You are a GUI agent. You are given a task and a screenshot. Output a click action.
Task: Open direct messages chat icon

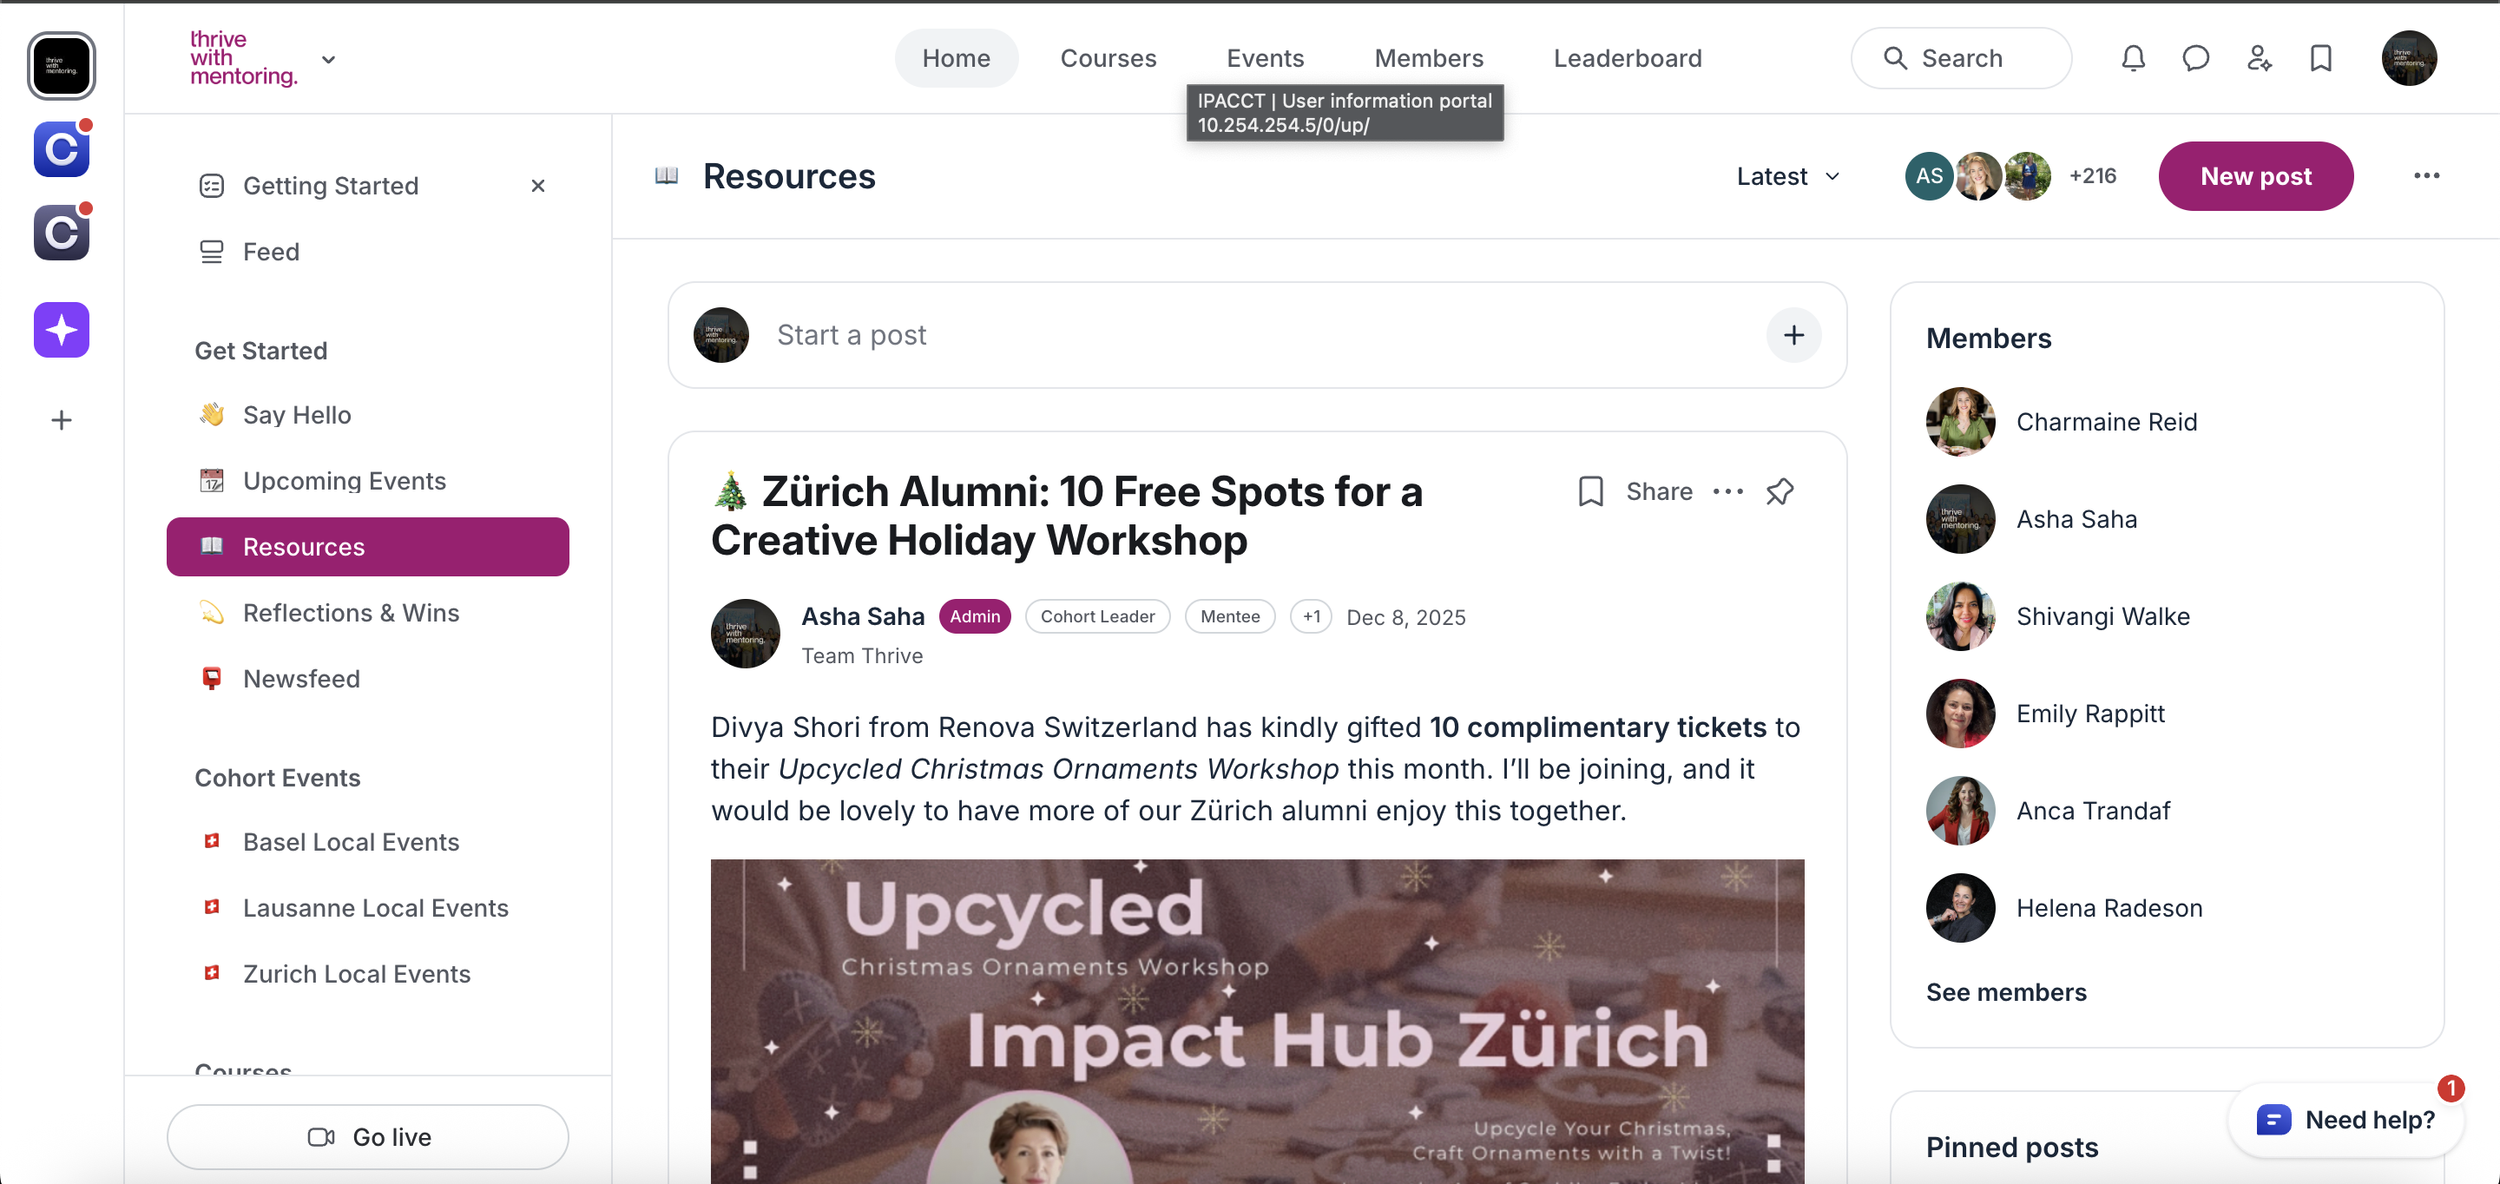tap(2195, 59)
